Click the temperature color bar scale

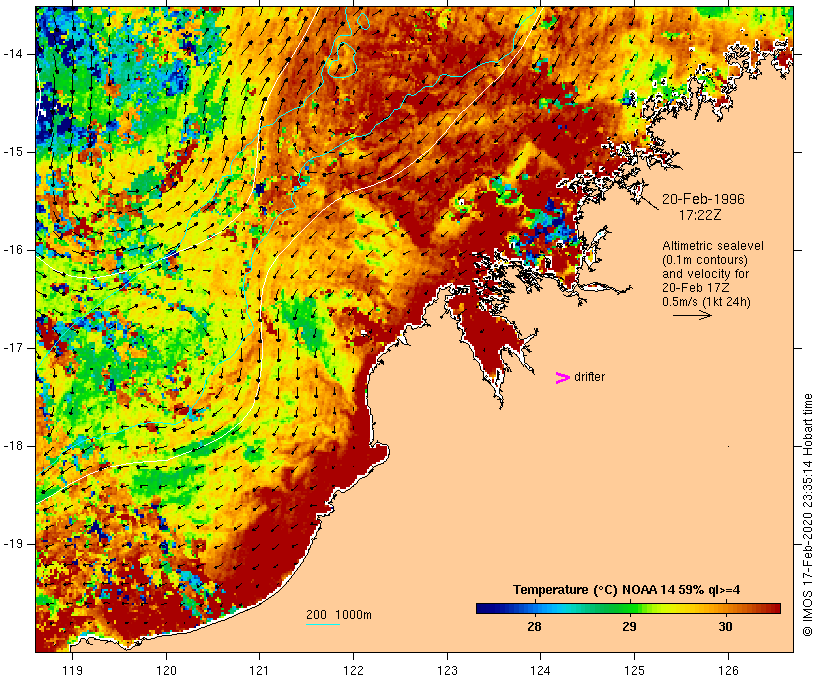tap(628, 608)
